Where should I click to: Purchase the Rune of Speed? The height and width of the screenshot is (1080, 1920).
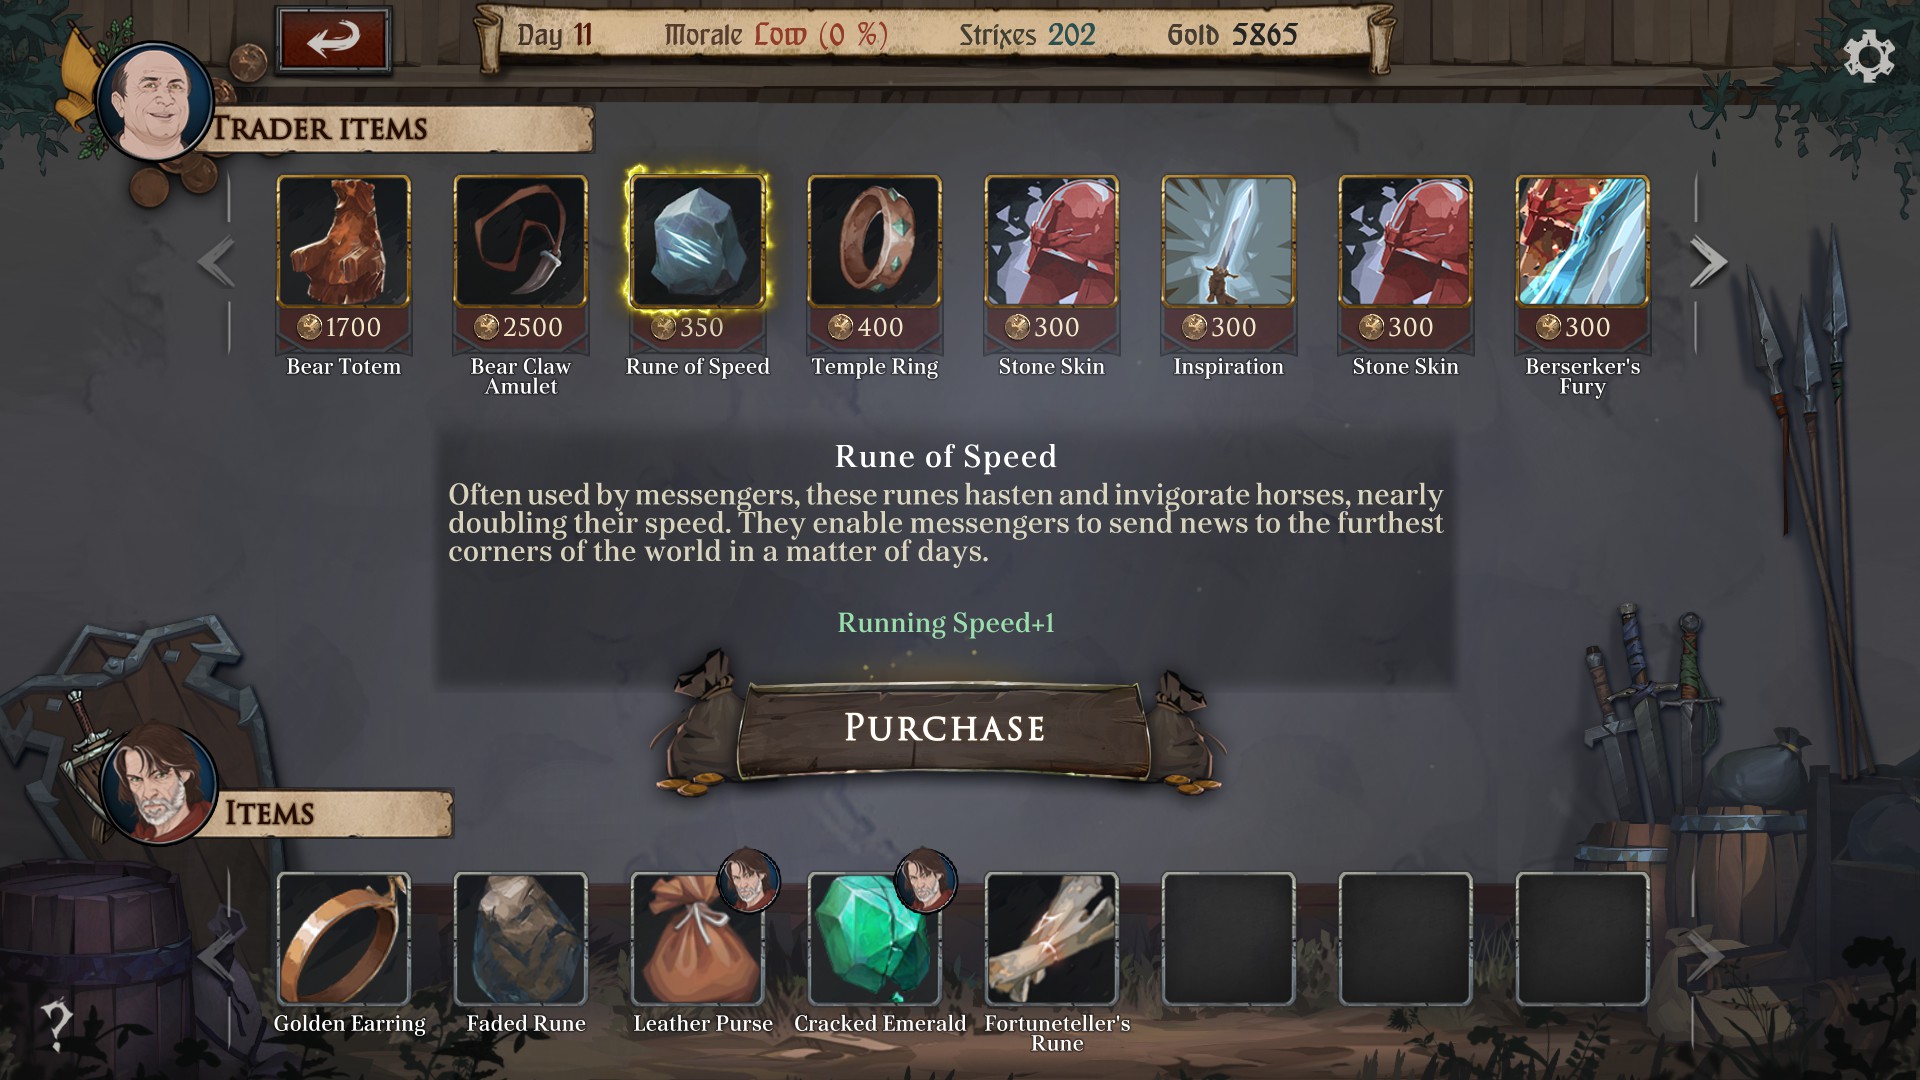[944, 728]
